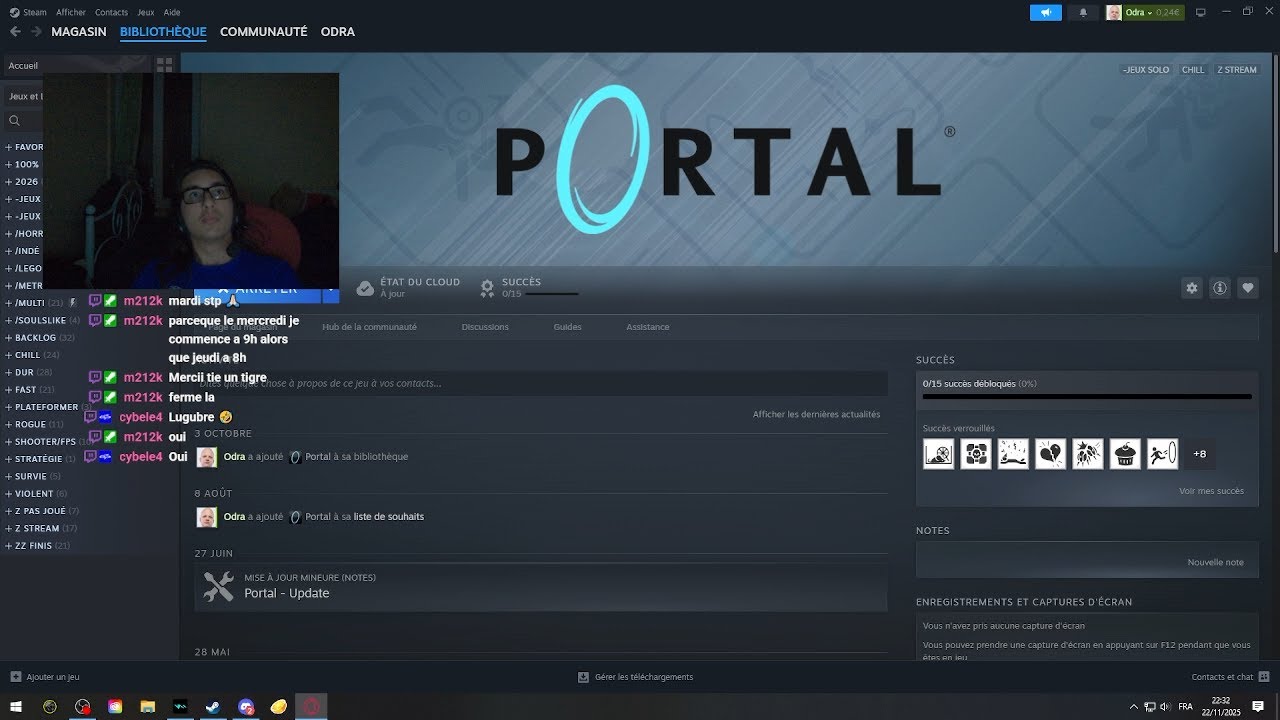Click the activity status input field

point(541,383)
